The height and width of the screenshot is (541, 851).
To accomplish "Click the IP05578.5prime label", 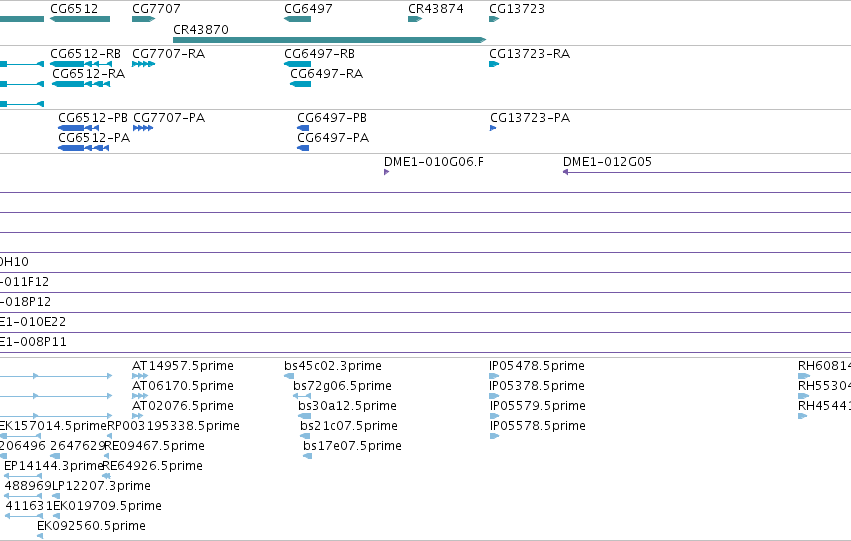I will point(538,426).
